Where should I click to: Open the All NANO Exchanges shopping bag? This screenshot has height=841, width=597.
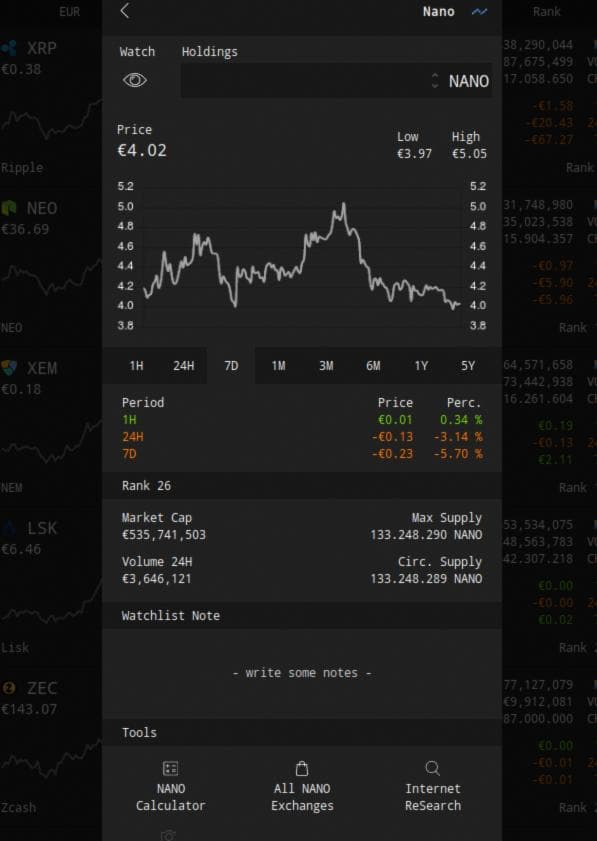click(x=302, y=787)
